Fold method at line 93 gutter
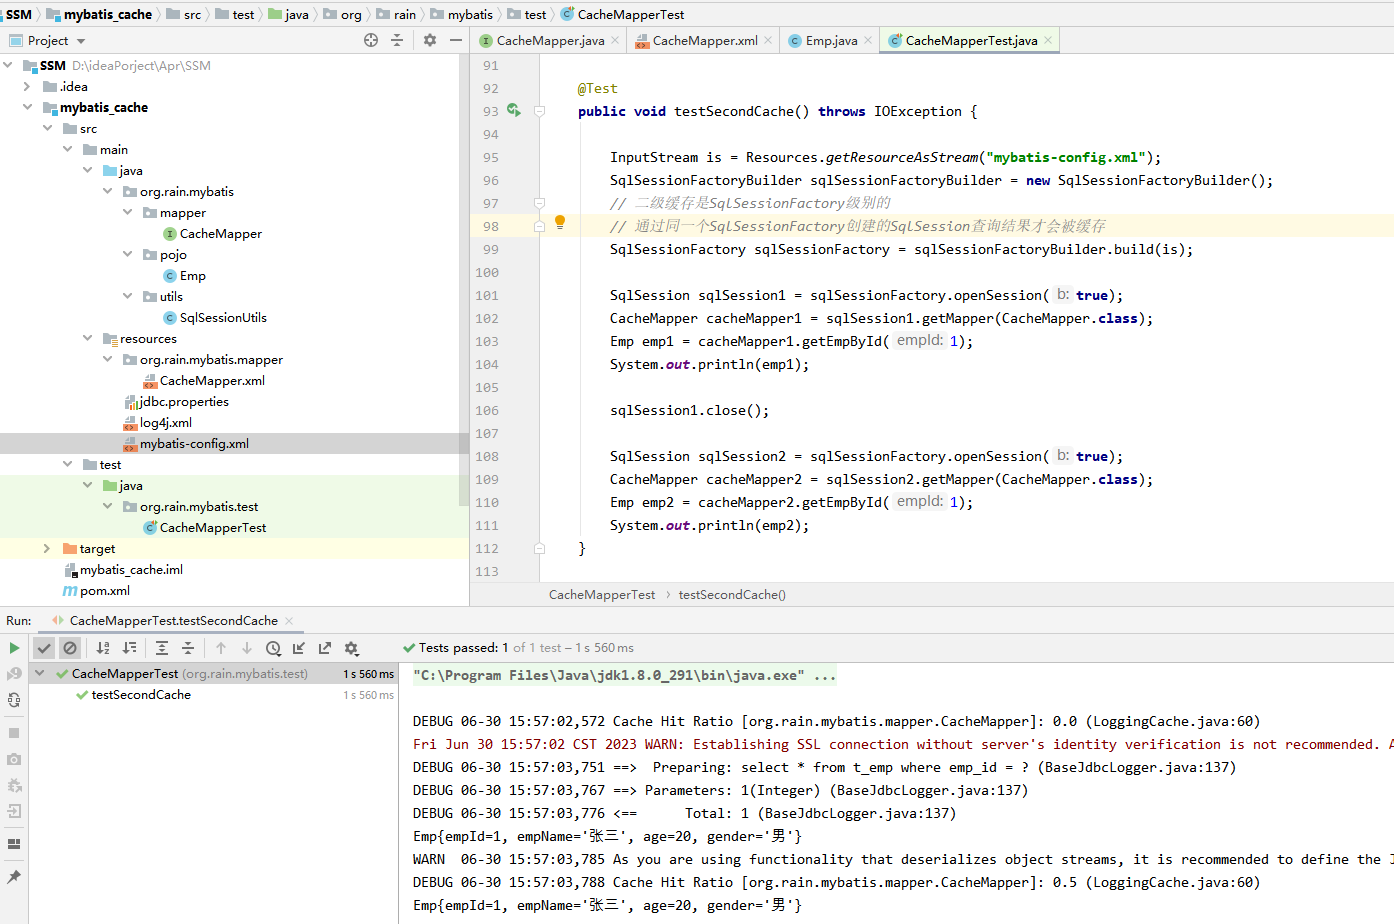Viewport: 1394px width, 924px height. click(x=539, y=111)
